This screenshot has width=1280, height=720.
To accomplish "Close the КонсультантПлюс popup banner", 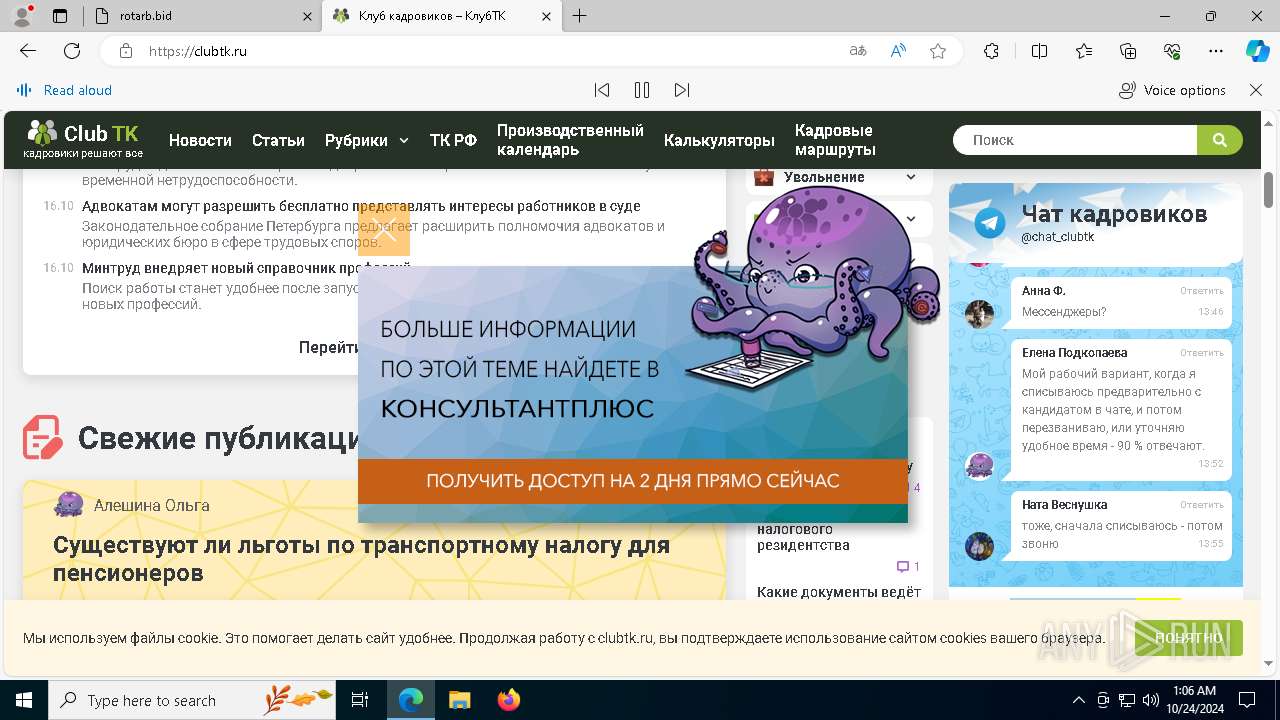I will (x=384, y=229).
